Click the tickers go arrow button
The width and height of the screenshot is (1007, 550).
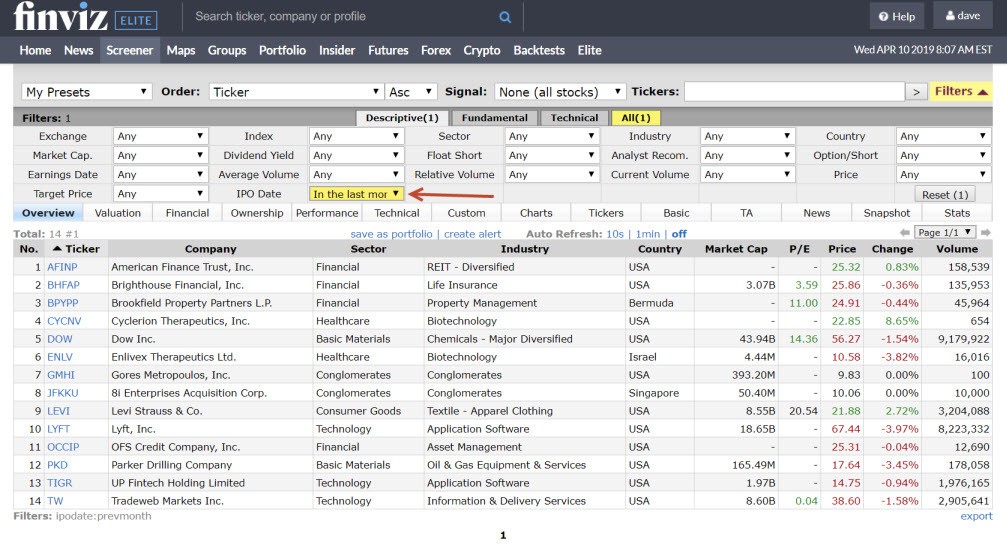click(916, 92)
